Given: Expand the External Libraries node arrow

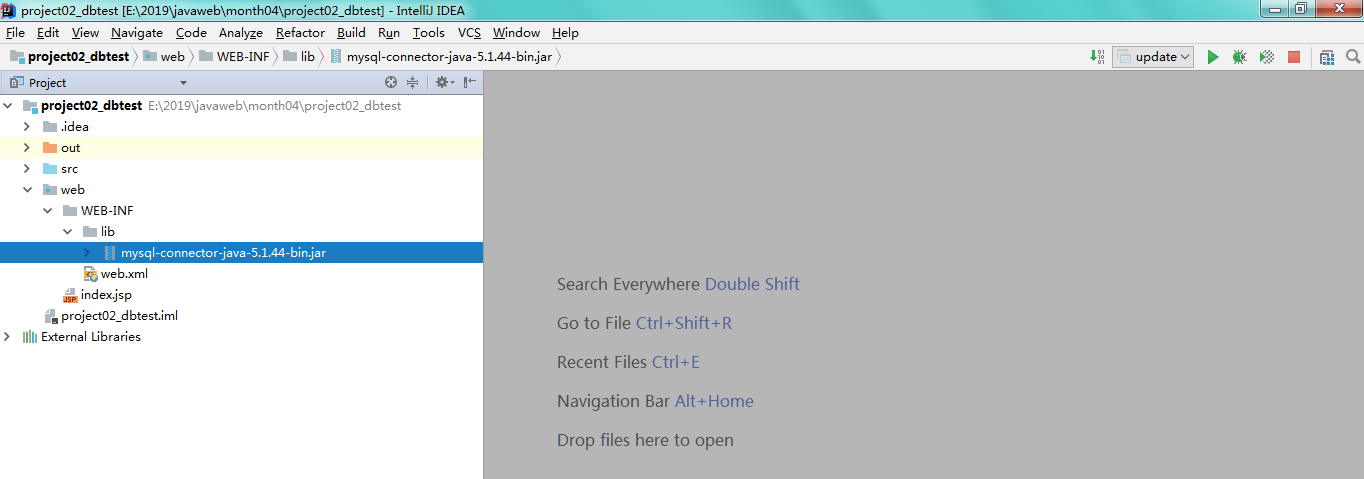Looking at the screenshot, I should tap(8, 337).
